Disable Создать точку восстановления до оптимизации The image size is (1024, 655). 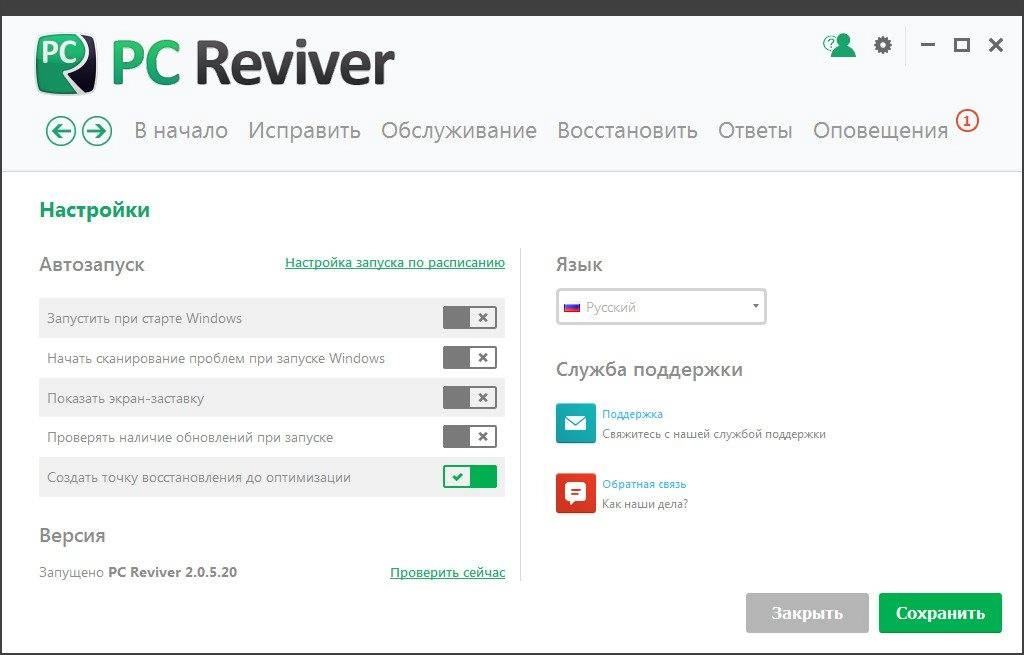[470, 477]
